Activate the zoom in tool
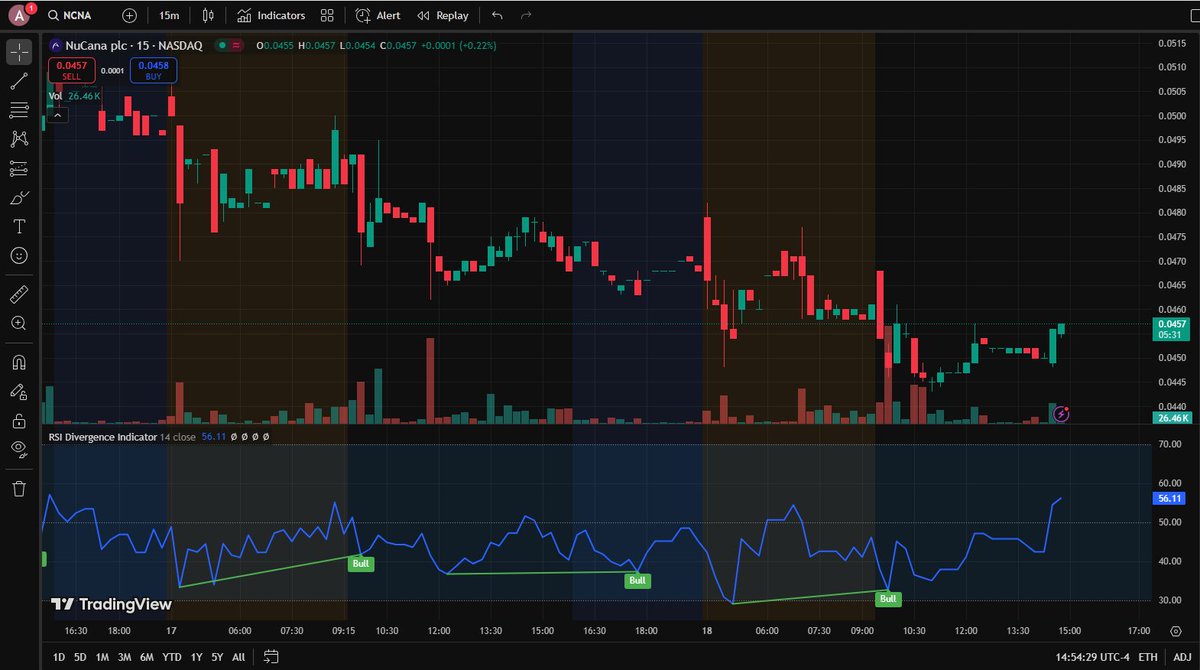Viewport: 1200px width, 670px height. pos(18,323)
